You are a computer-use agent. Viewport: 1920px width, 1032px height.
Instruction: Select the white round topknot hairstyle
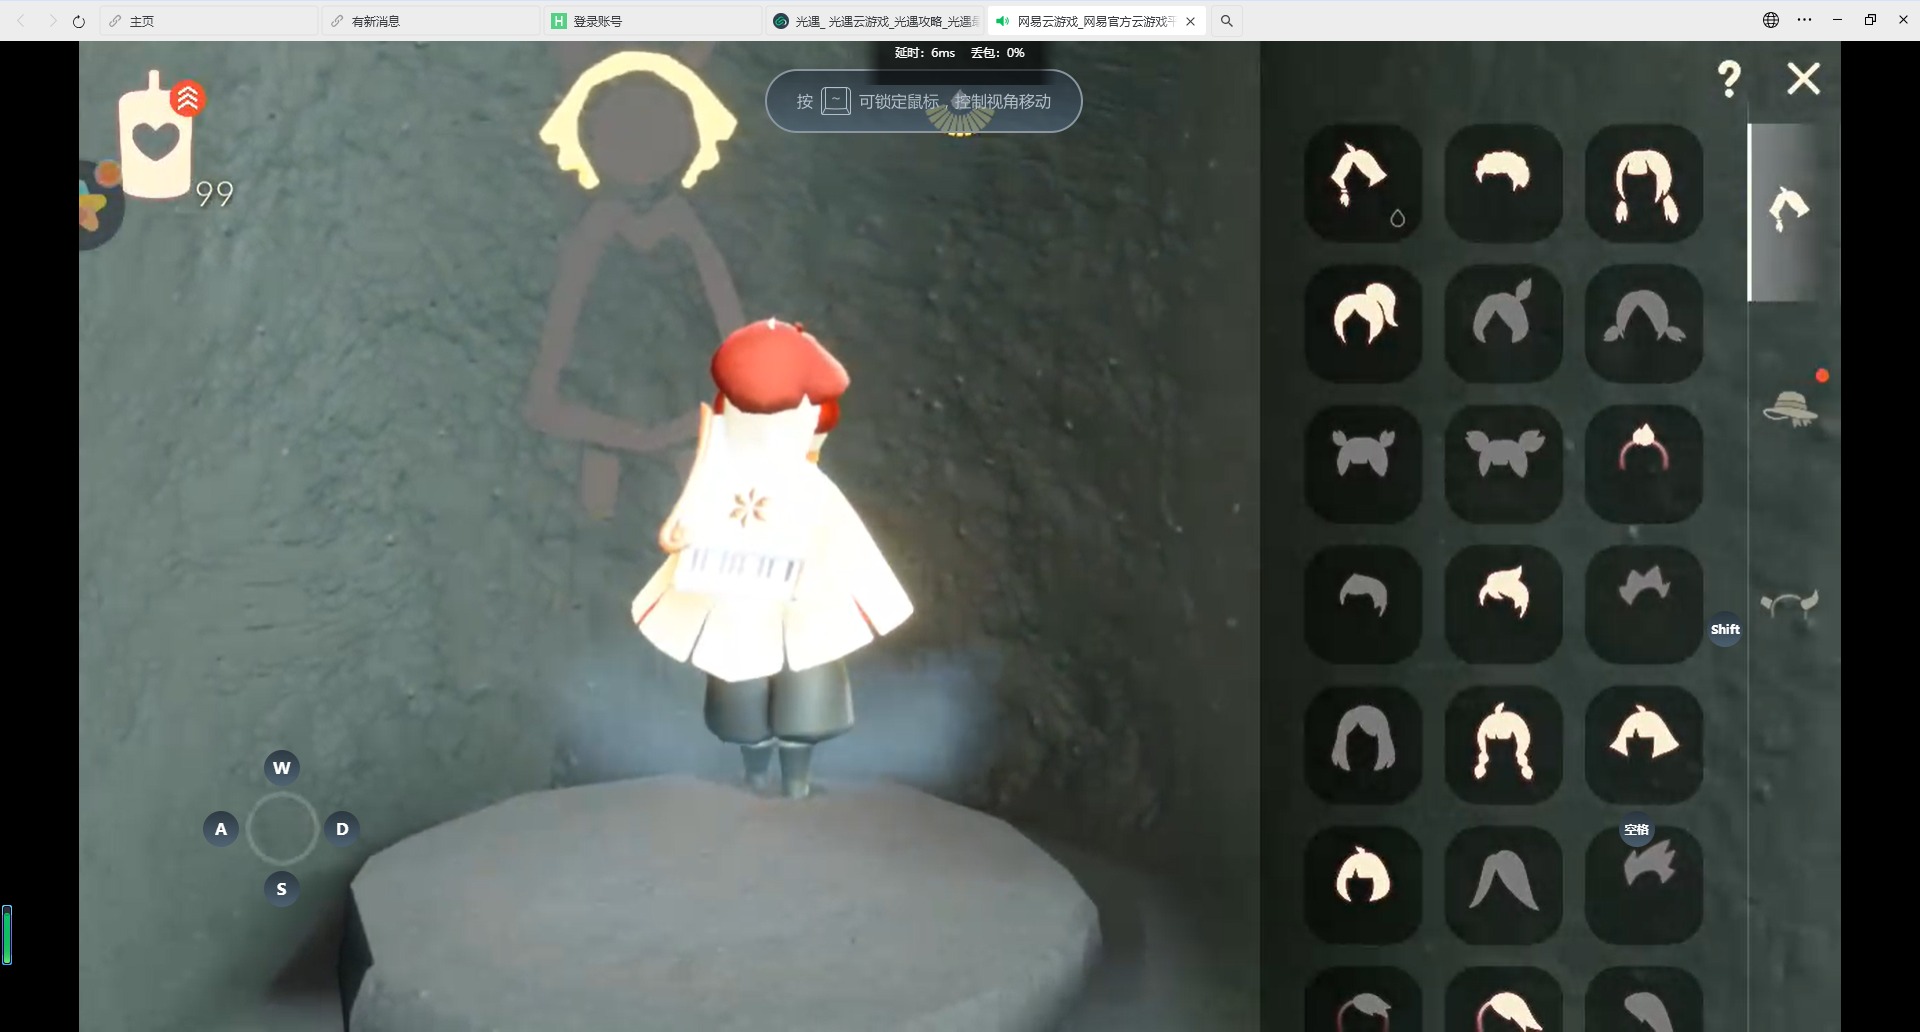pyautogui.click(x=1363, y=885)
